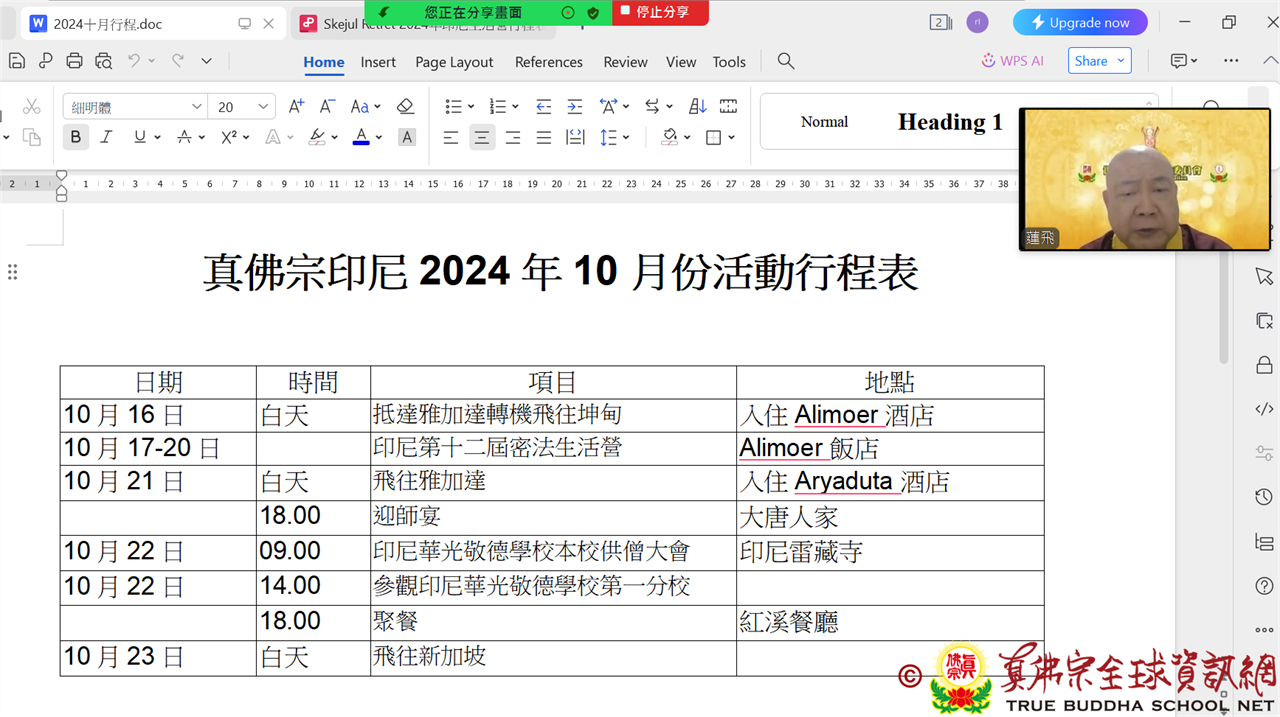Click the Clear Formatting eraser icon
This screenshot has width=1280, height=717.
[405, 106]
